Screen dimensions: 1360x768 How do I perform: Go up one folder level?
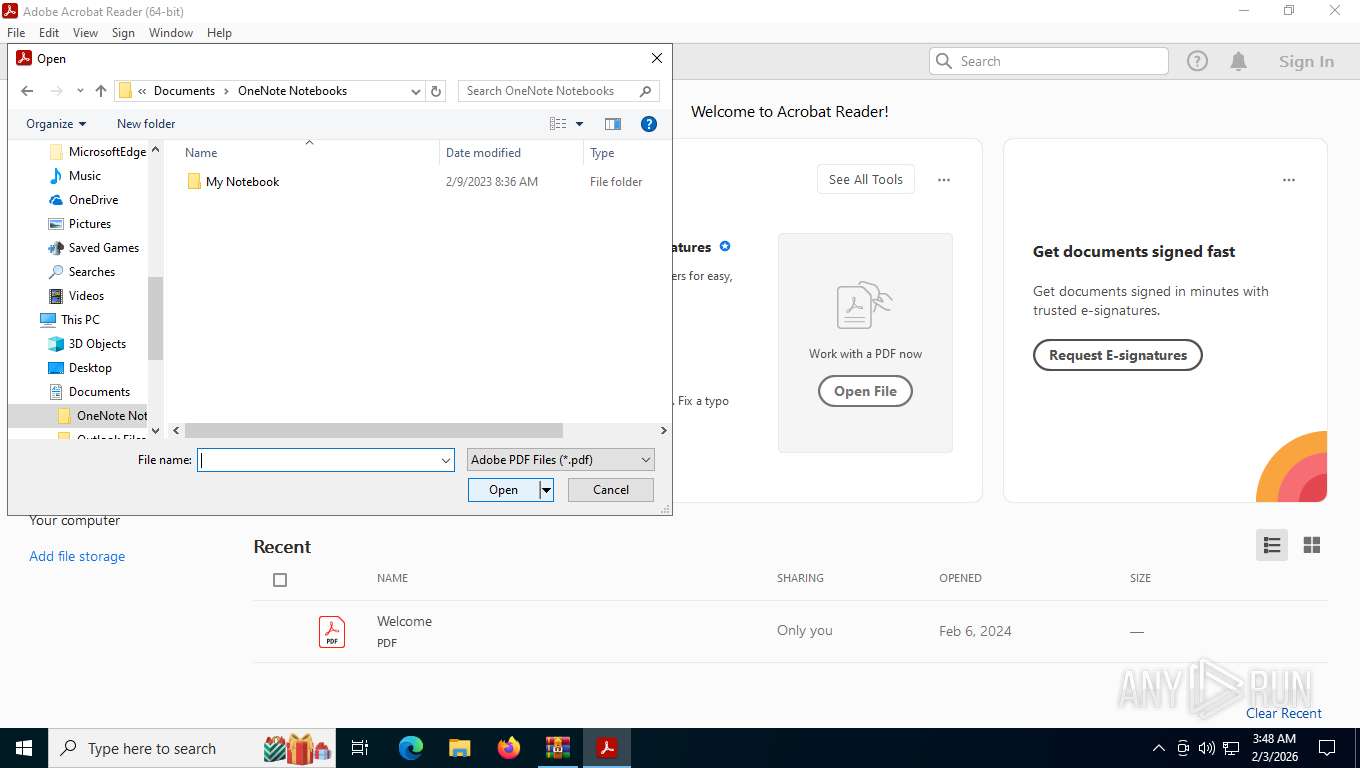coord(100,91)
